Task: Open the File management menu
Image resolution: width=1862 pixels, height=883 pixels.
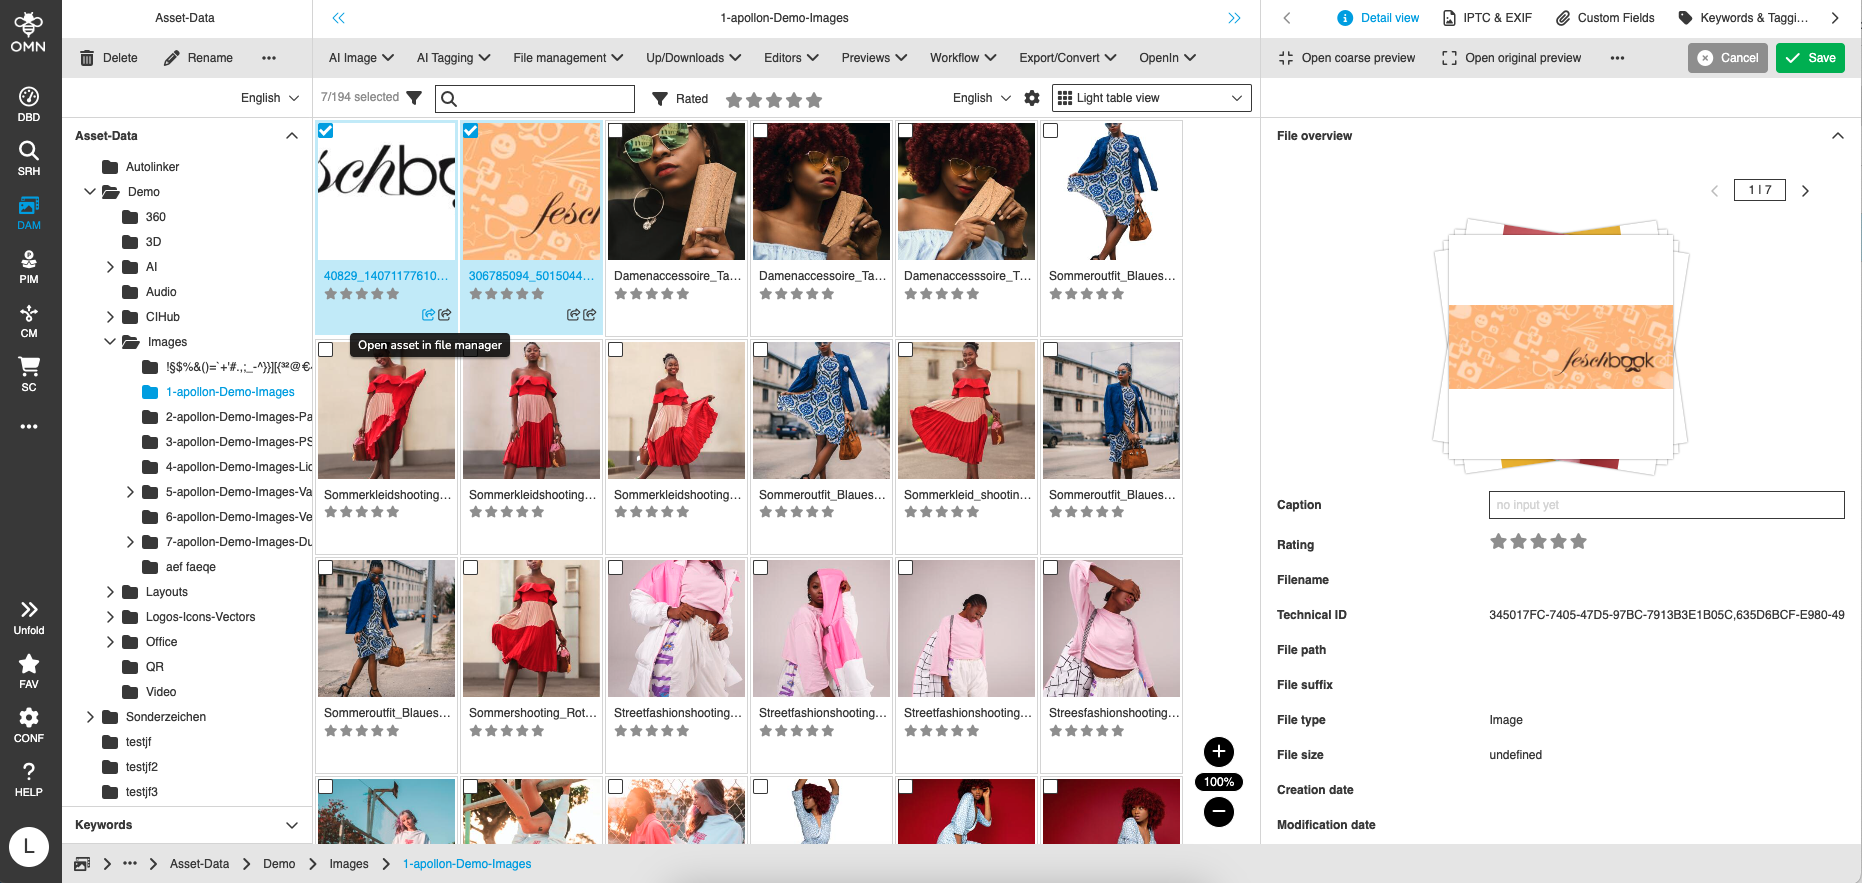Action: 568,58
